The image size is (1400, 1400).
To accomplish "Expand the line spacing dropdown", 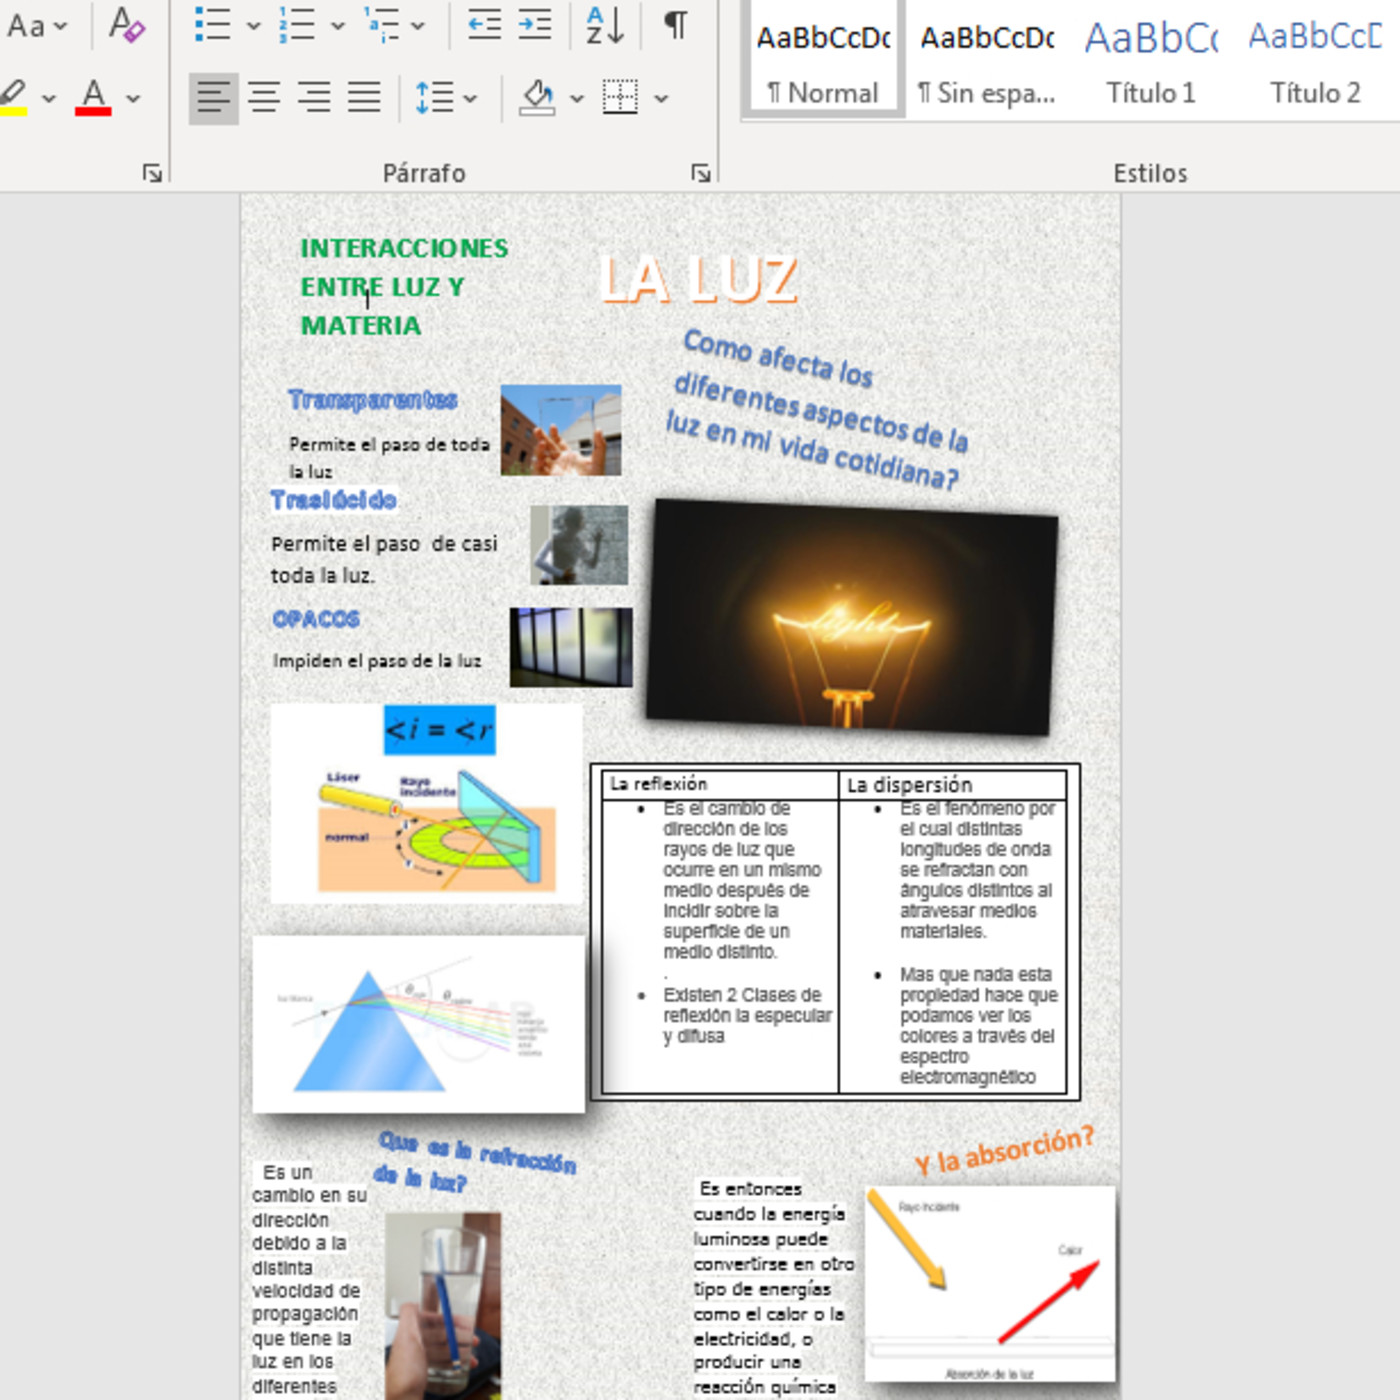I will tap(470, 98).
